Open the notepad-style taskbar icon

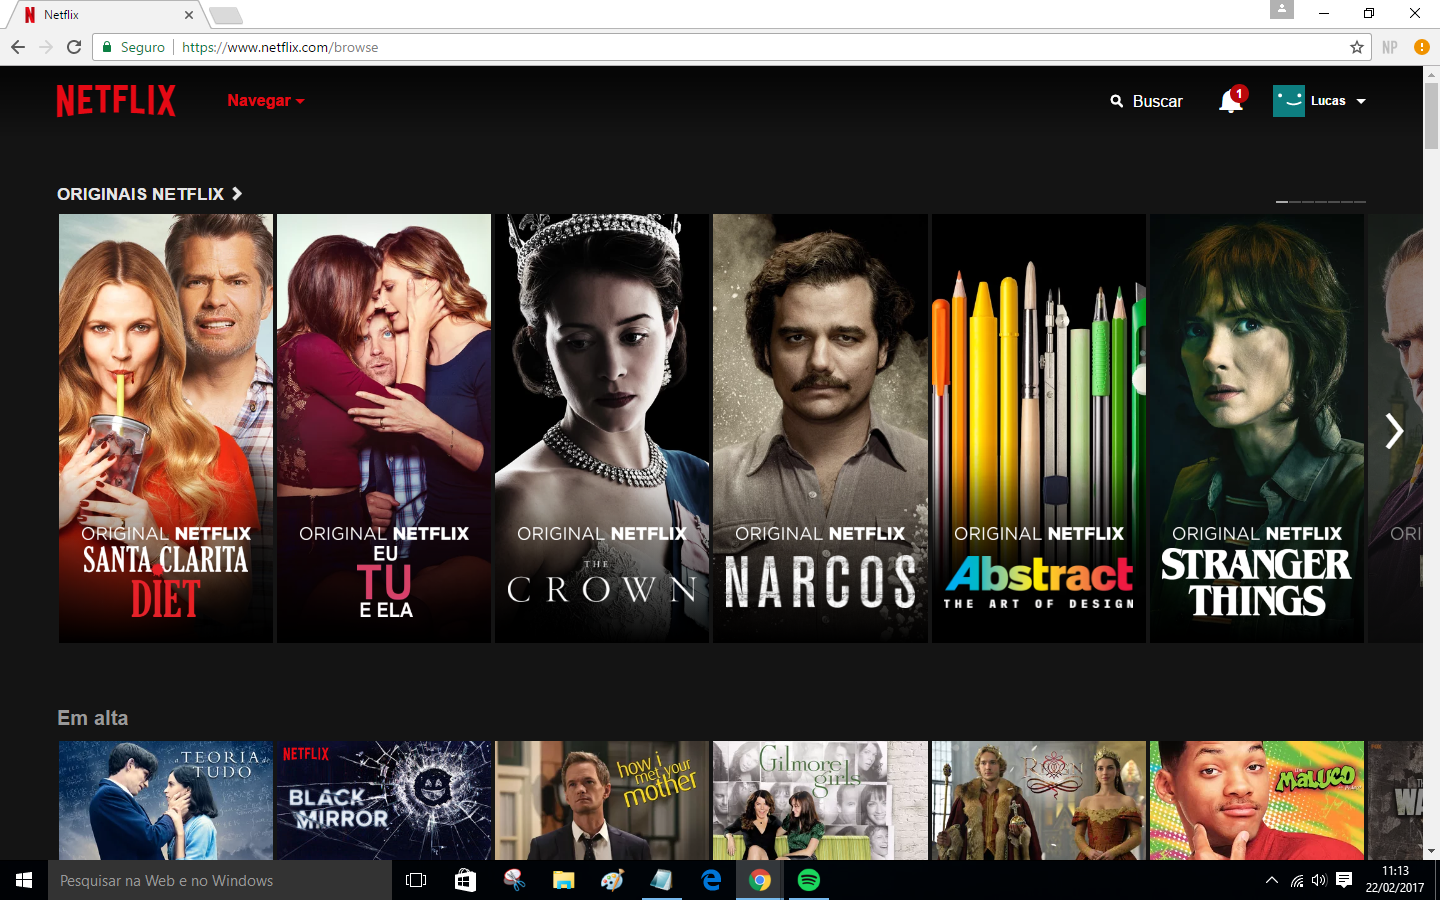pyautogui.click(x=661, y=880)
